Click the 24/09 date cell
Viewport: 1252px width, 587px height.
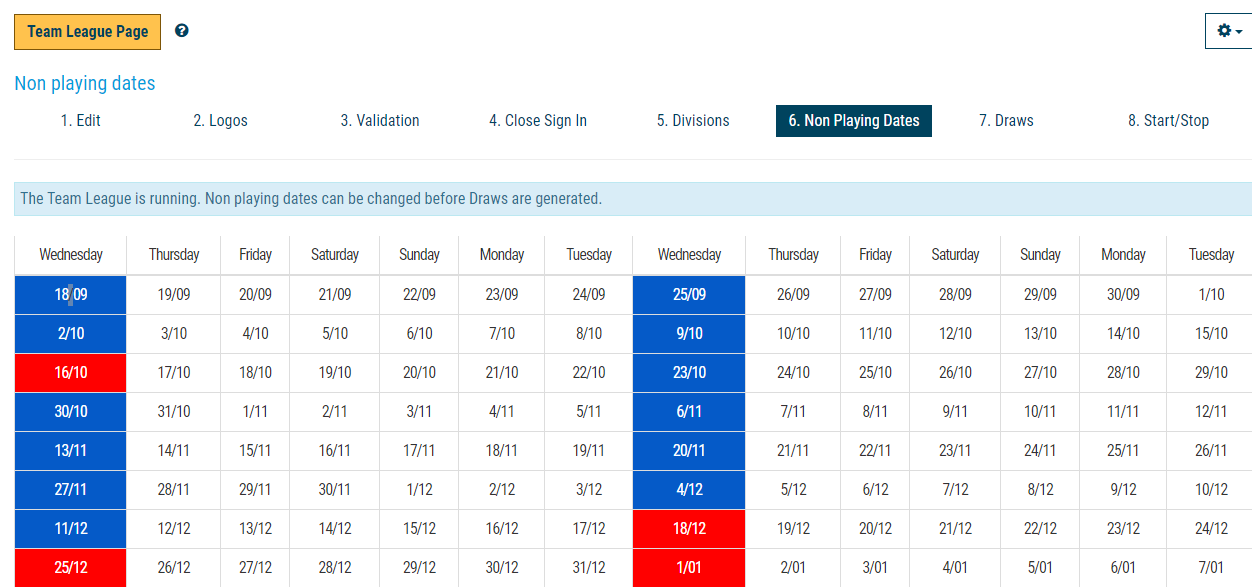(589, 295)
